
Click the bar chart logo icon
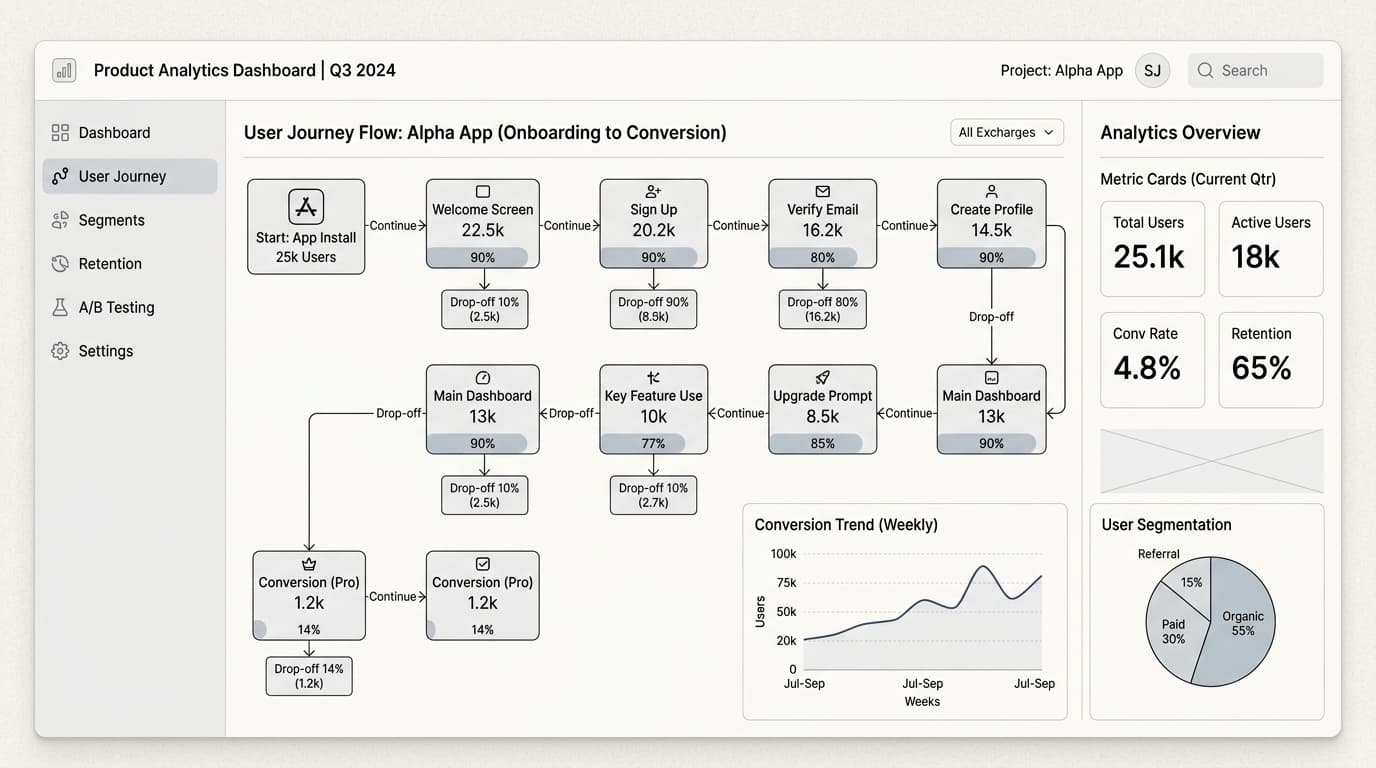64,70
